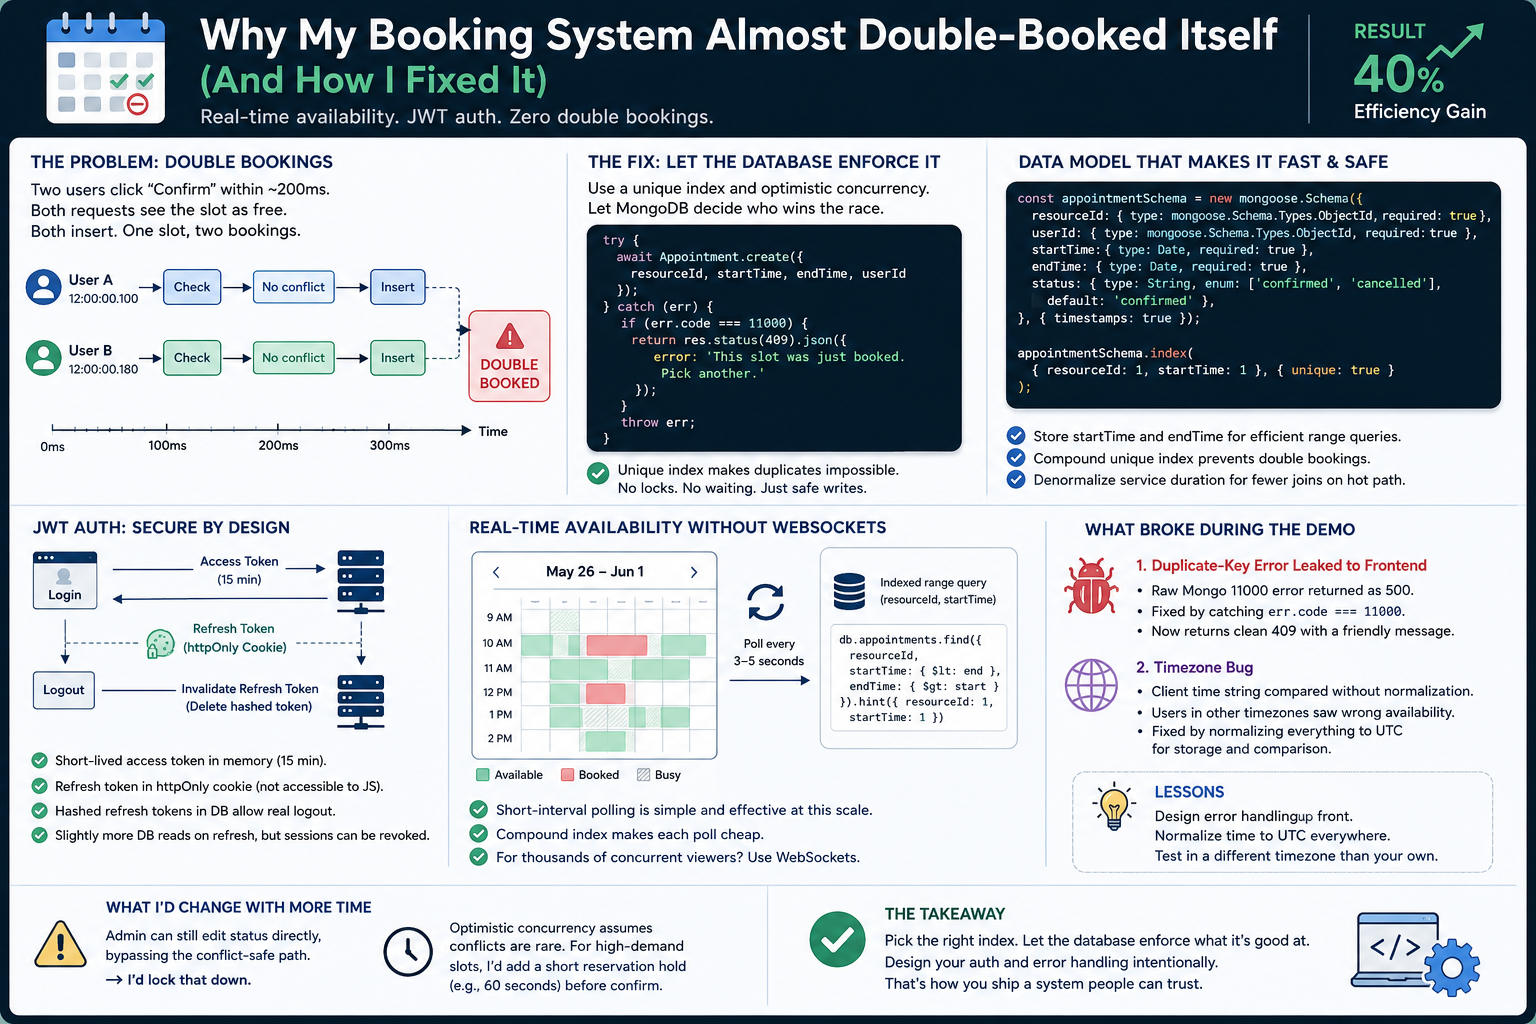The width and height of the screenshot is (1536, 1024).
Task: Click the 'May 26 – Jun 1' date range
Action: point(595,572)
